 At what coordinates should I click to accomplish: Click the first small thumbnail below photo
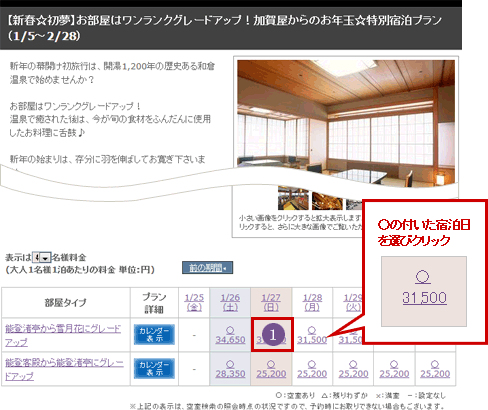coord(293,199)
